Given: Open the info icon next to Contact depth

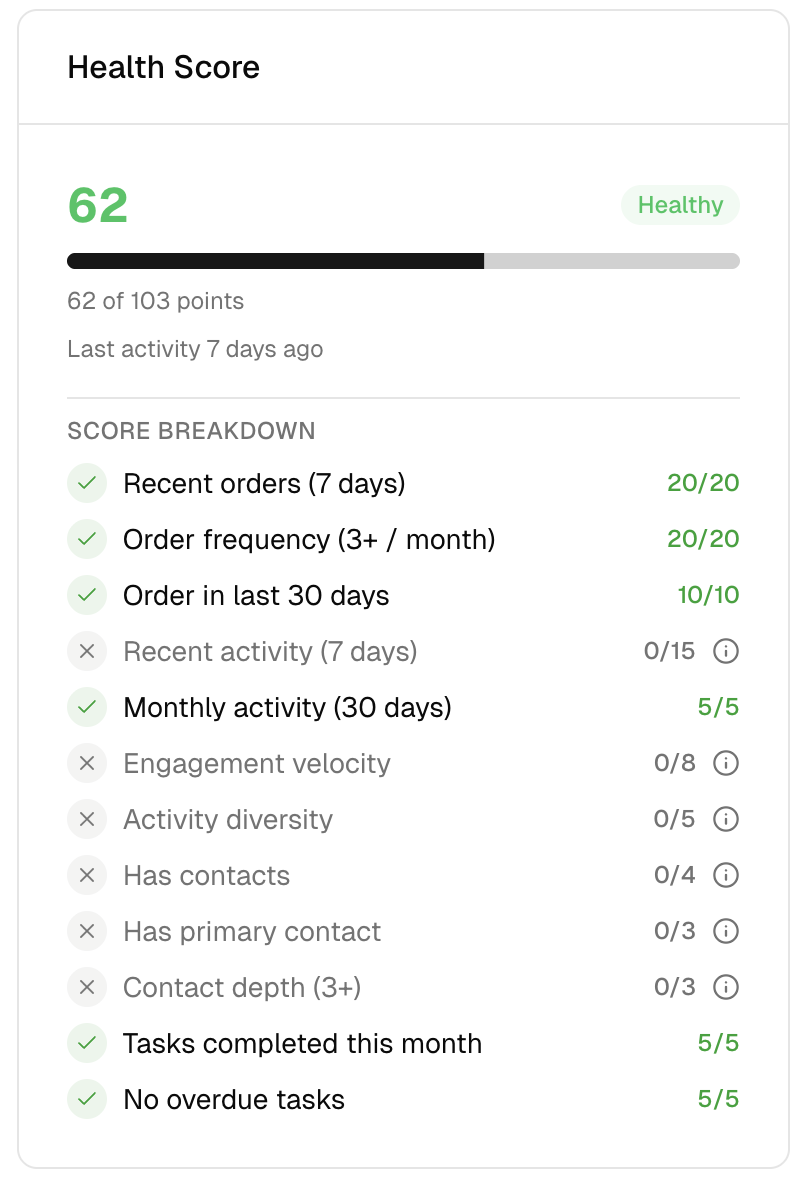Looking at the screenshot, I should pyautogui.click(x=727, y=987).
